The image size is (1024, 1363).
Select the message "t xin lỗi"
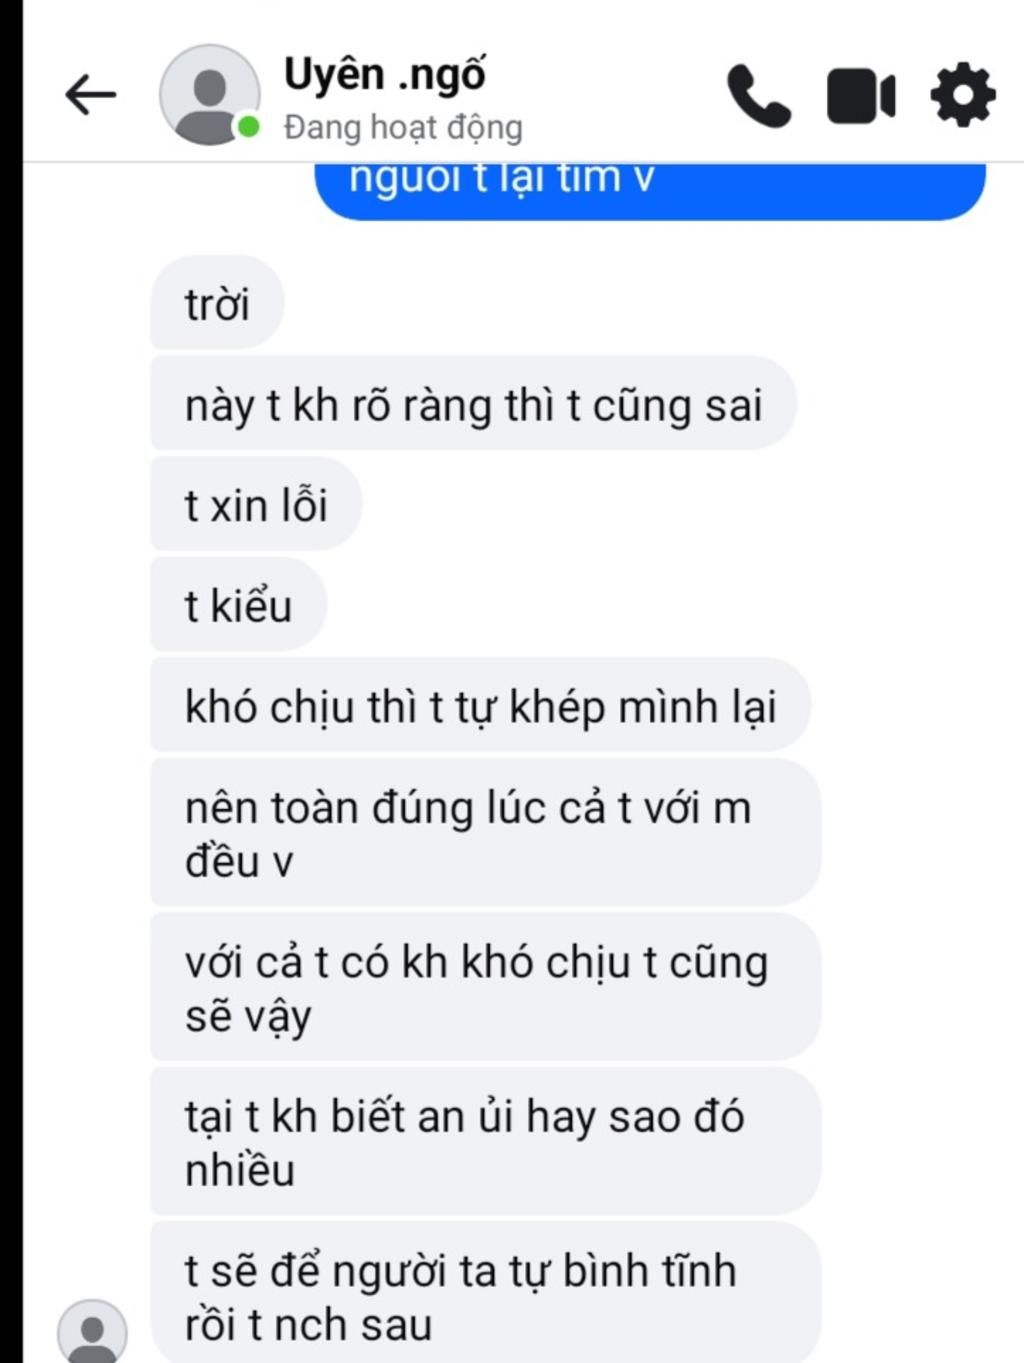[256, 504]
